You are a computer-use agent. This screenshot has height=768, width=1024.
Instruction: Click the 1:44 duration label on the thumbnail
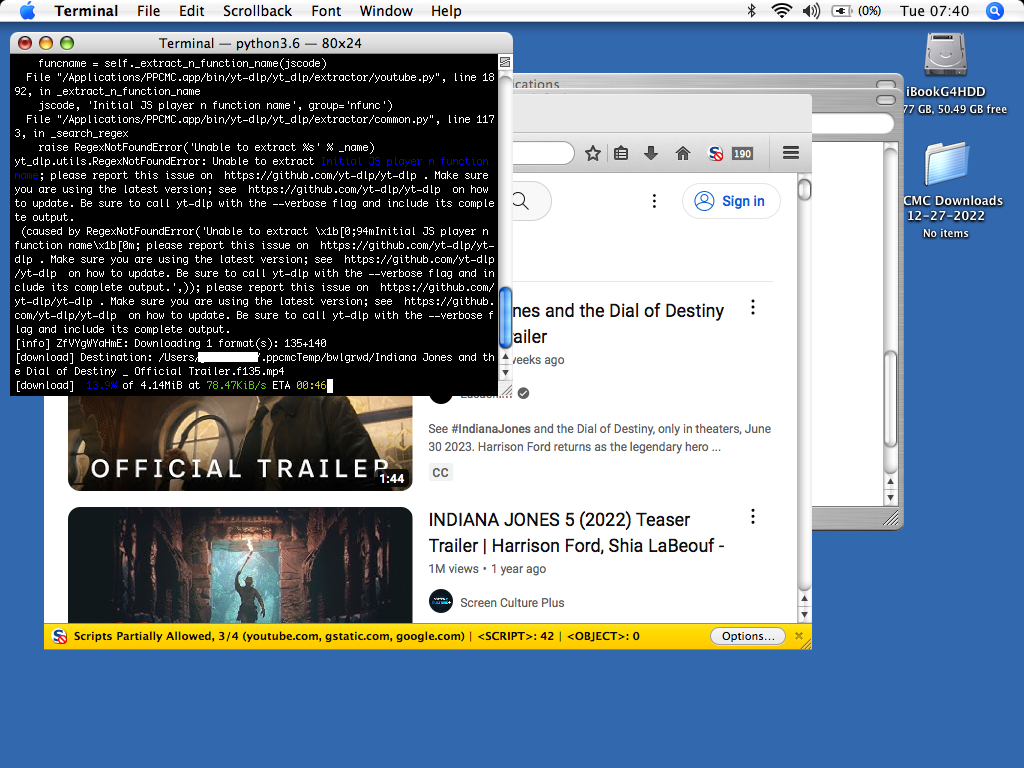[392, 479]
